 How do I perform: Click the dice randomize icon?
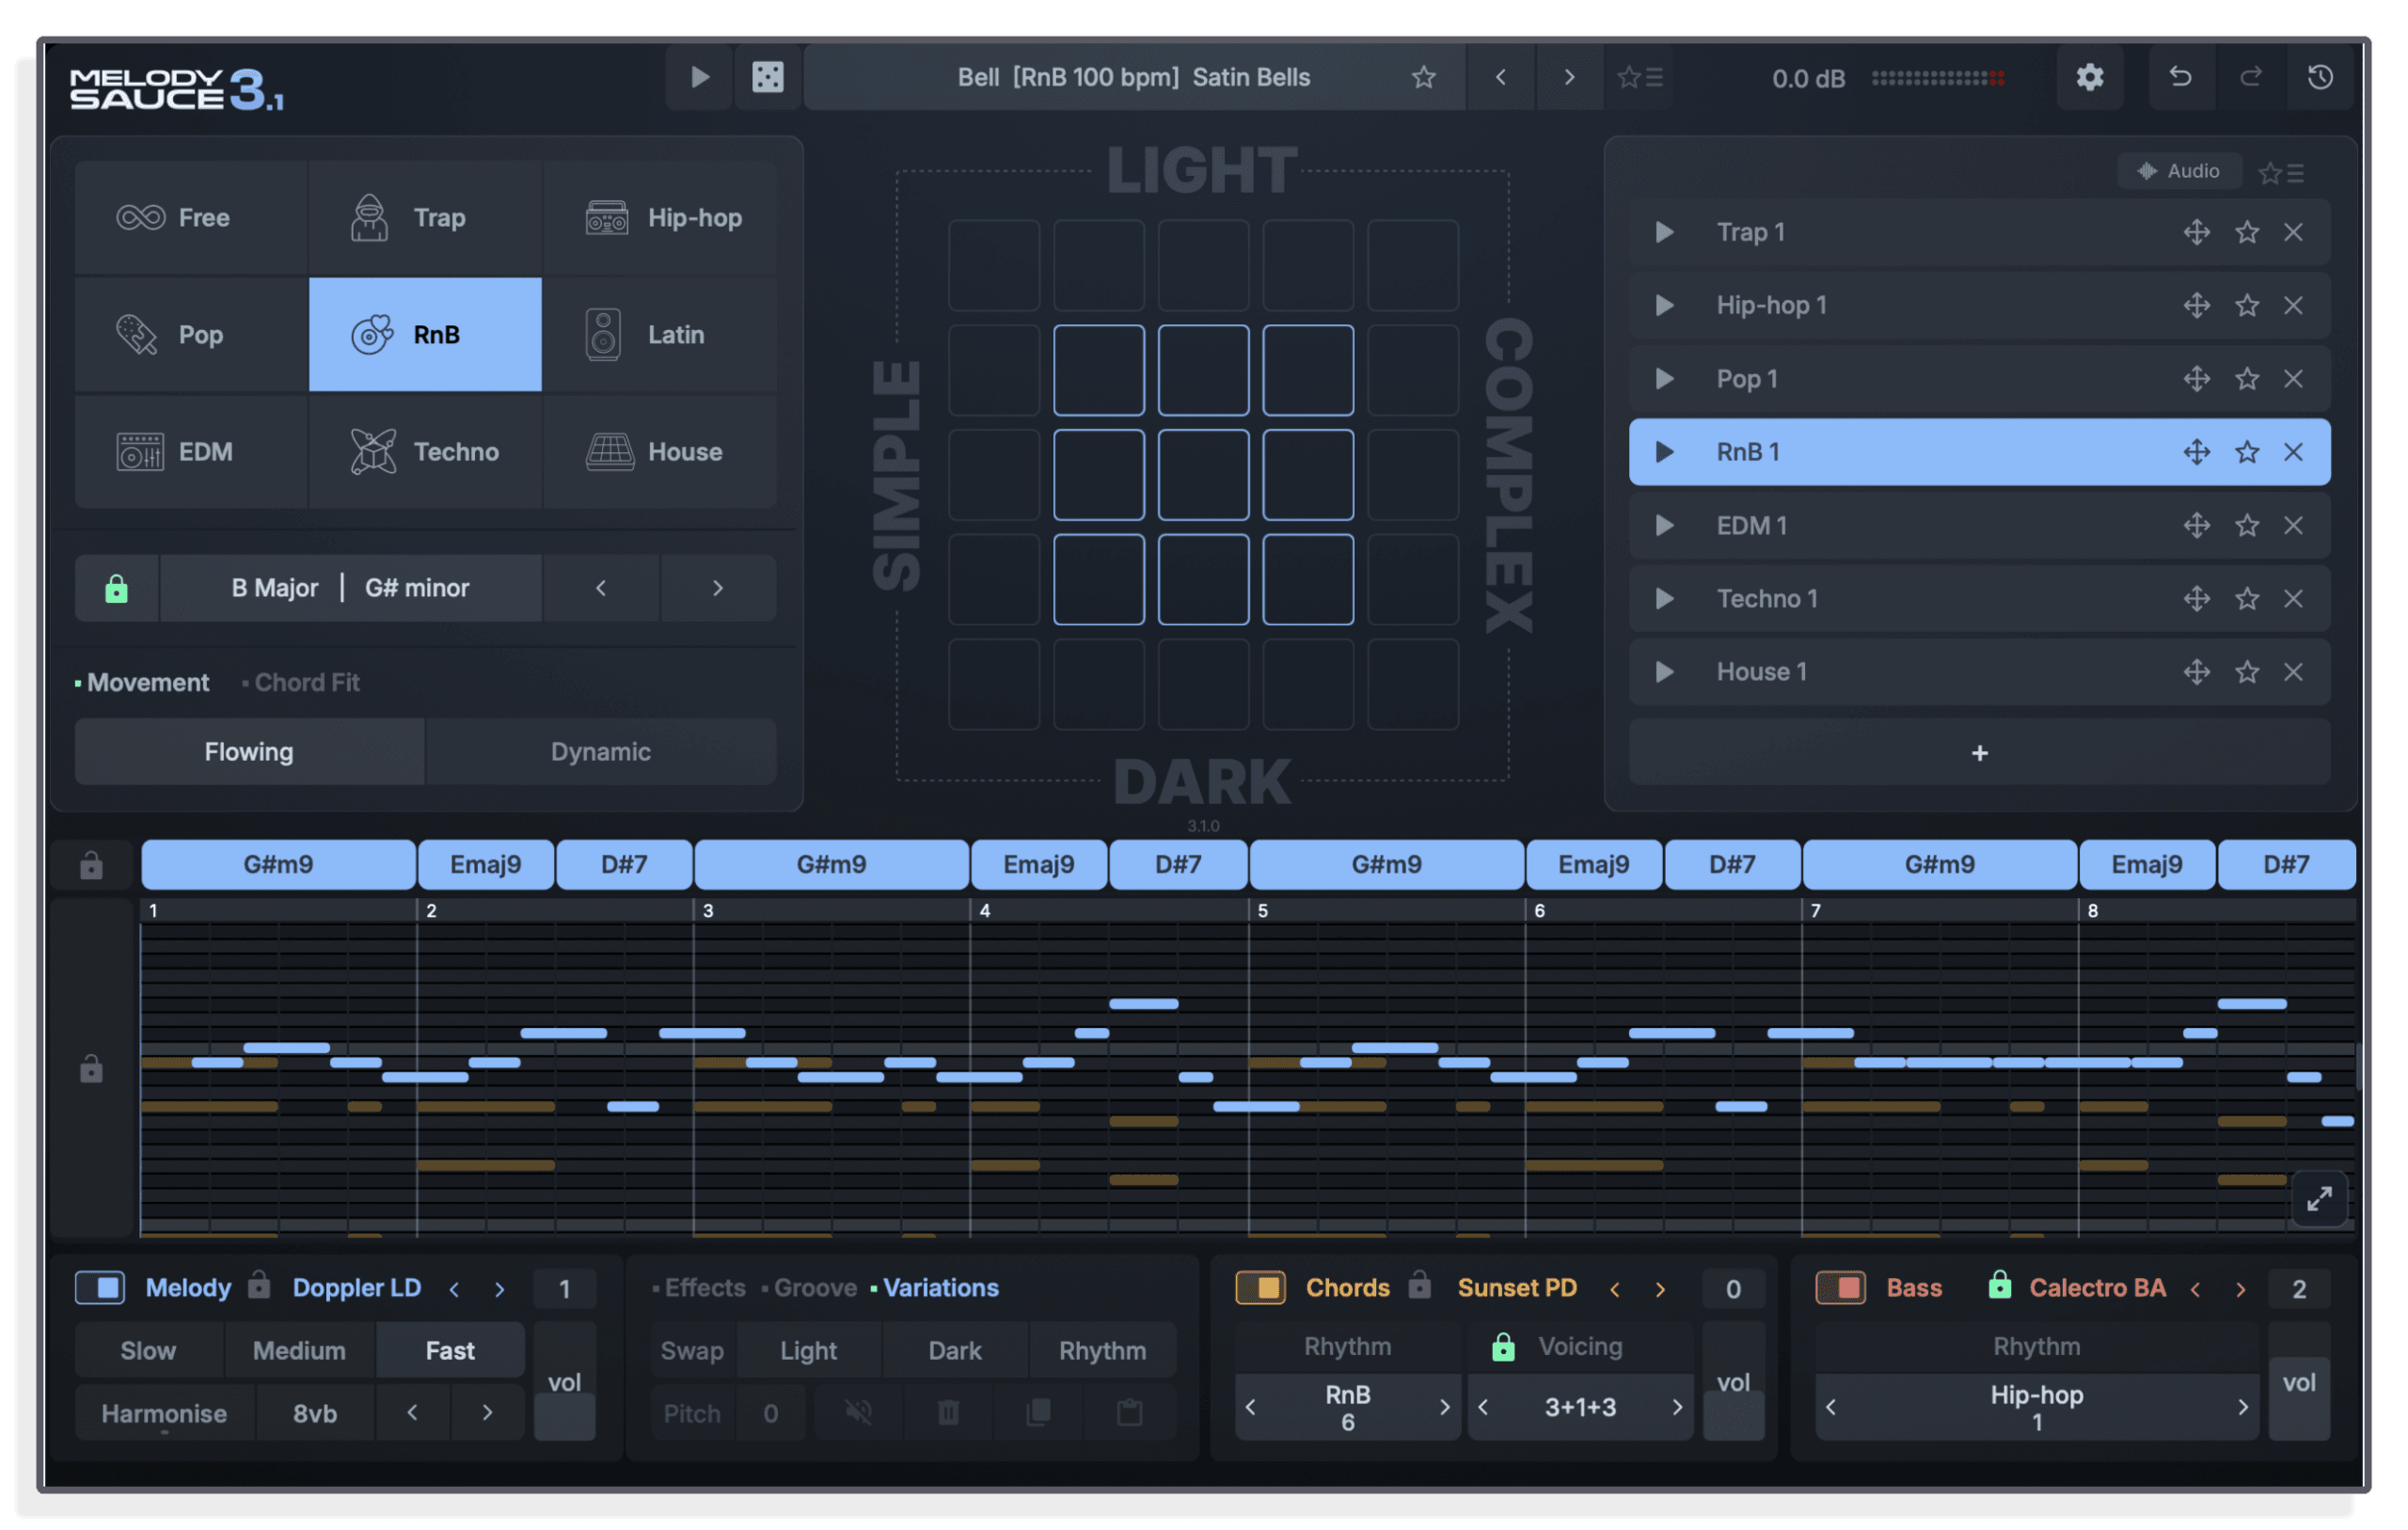click(x=767, y=77)
